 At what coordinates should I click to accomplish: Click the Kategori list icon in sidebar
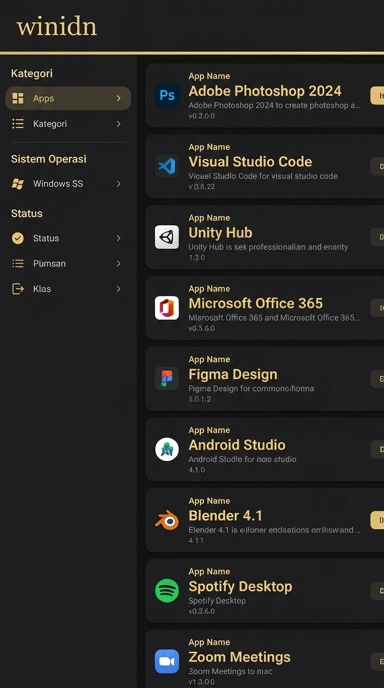18,124
